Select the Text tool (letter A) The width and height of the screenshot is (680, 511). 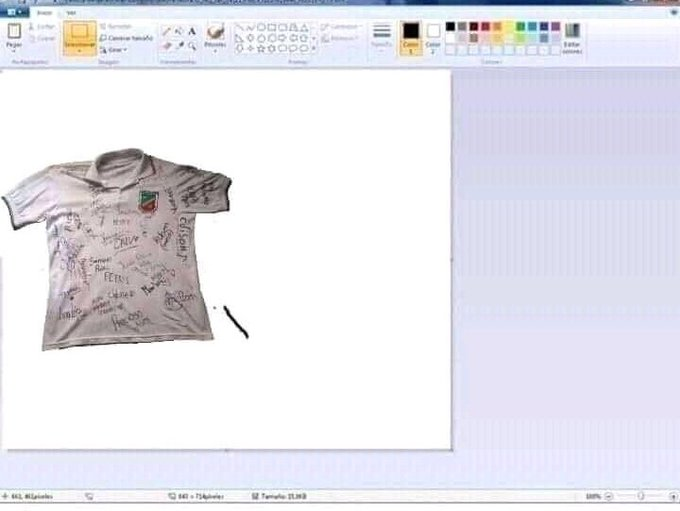[192, 31]
